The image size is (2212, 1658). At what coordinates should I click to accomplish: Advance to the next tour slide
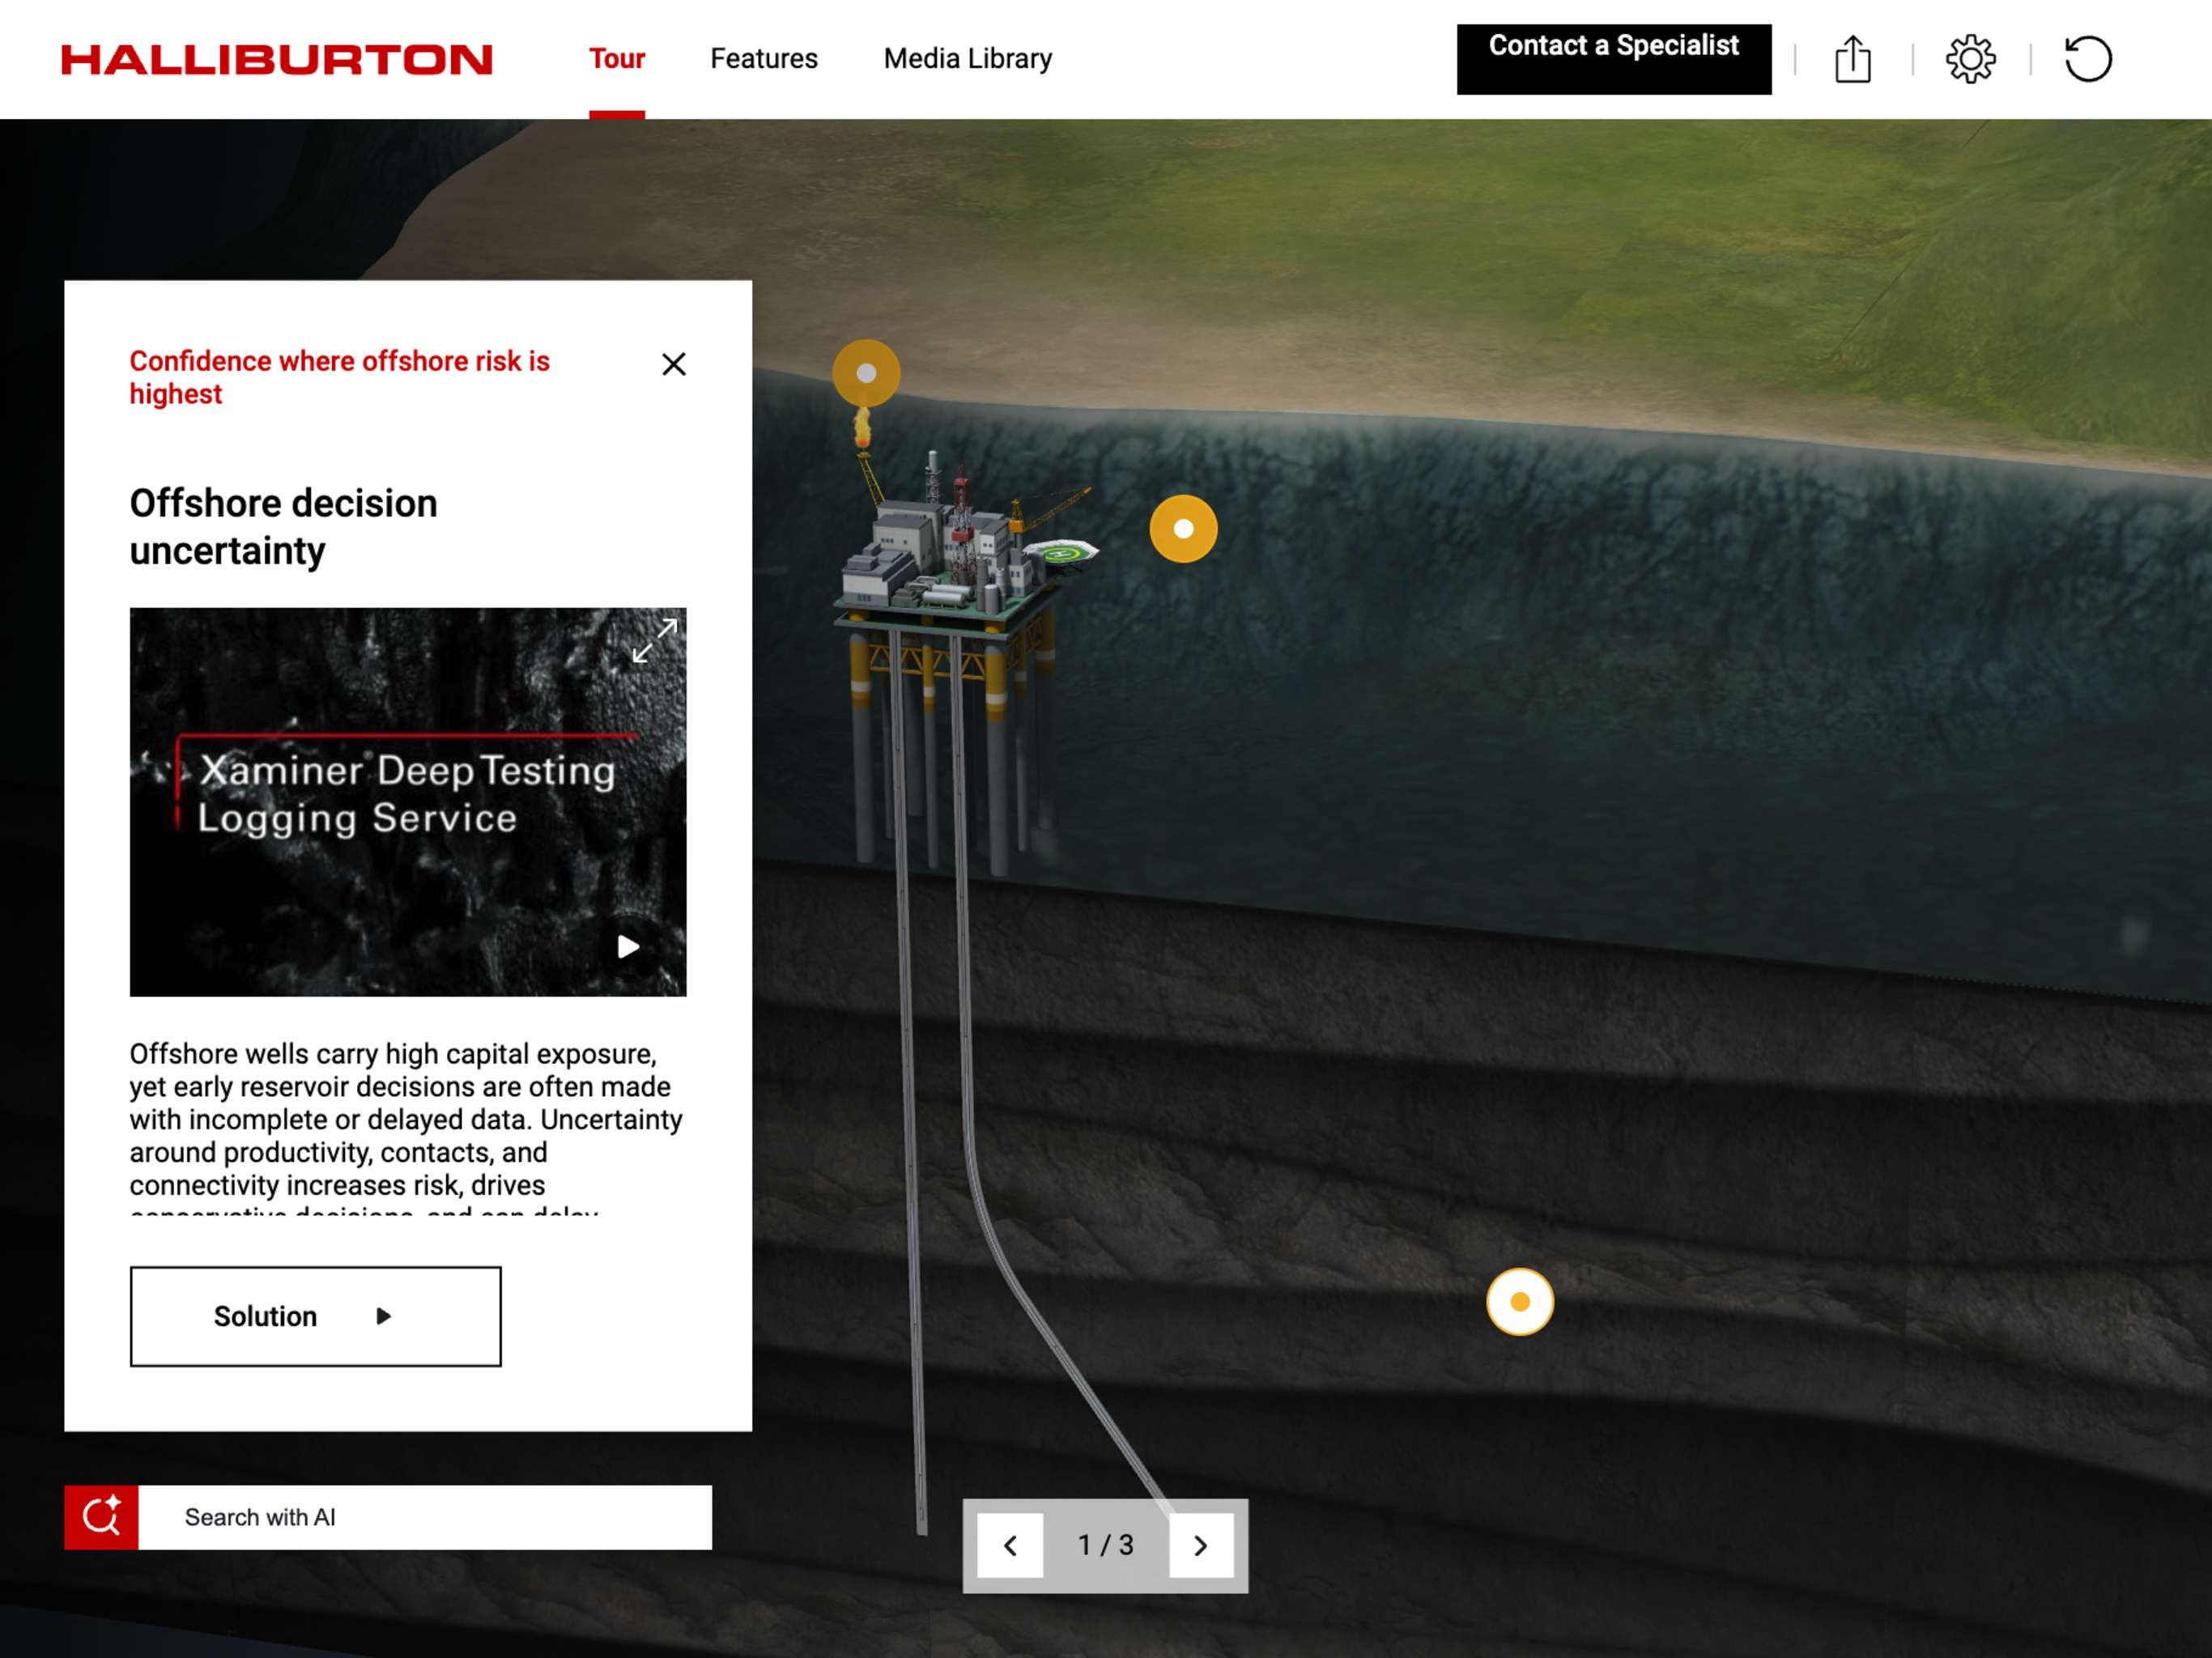pyautogui.click(x=1201, y=1546)
